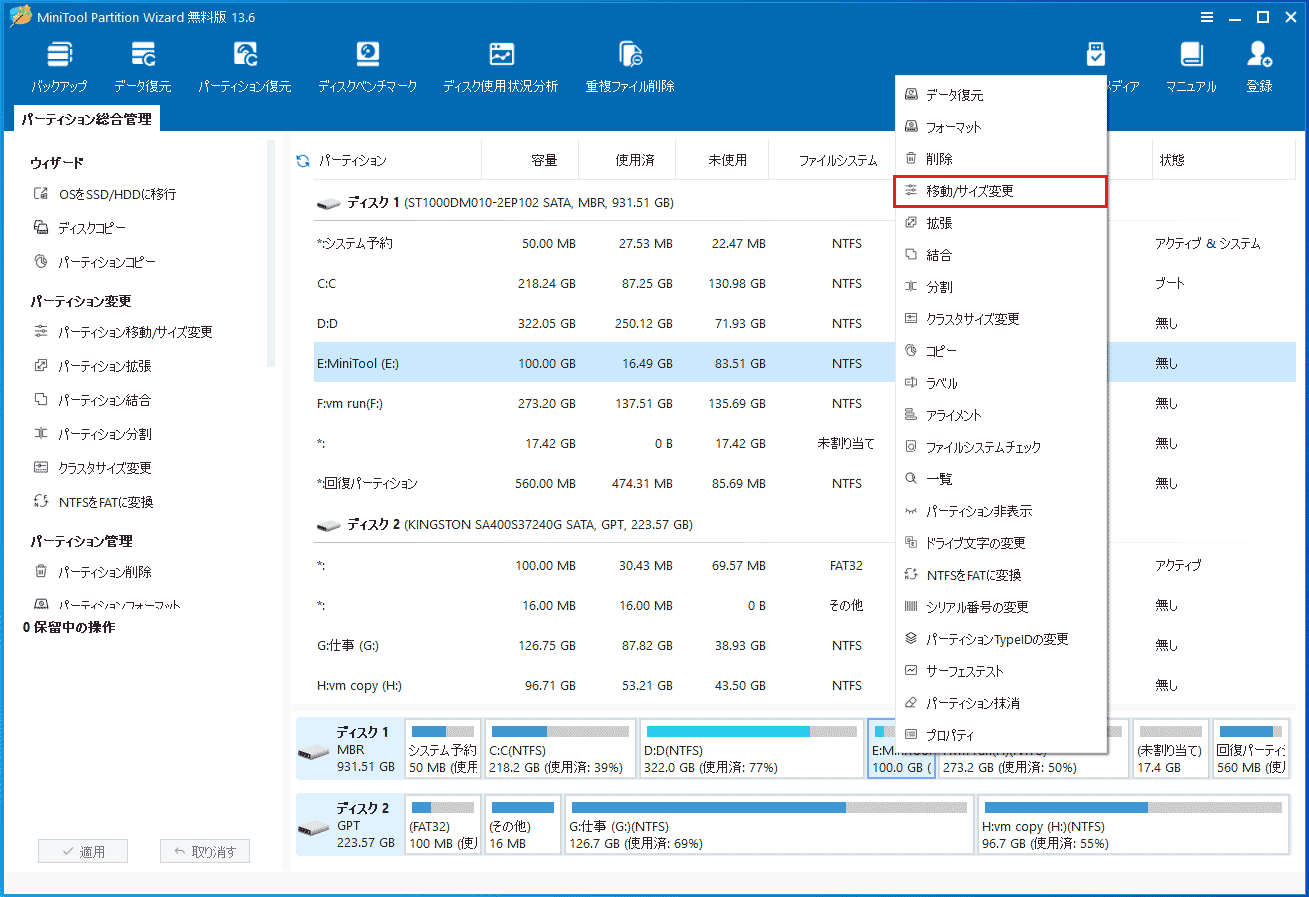
Task: Select 結合 in the context menu
Action: [1001, 255]
